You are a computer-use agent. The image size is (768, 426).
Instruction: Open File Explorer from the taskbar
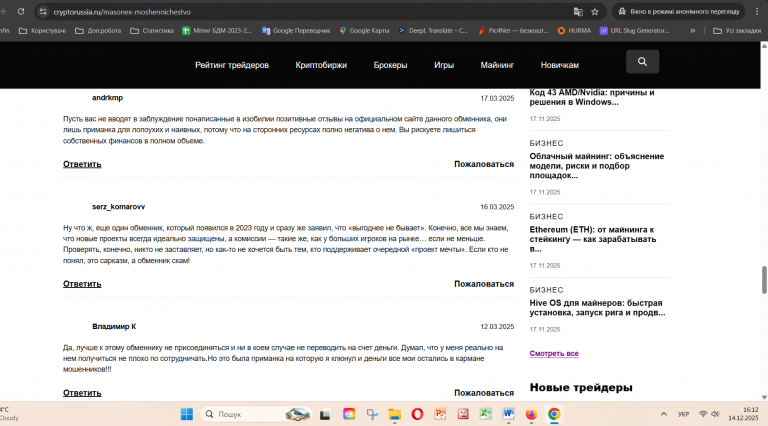[x=394, y=414]
